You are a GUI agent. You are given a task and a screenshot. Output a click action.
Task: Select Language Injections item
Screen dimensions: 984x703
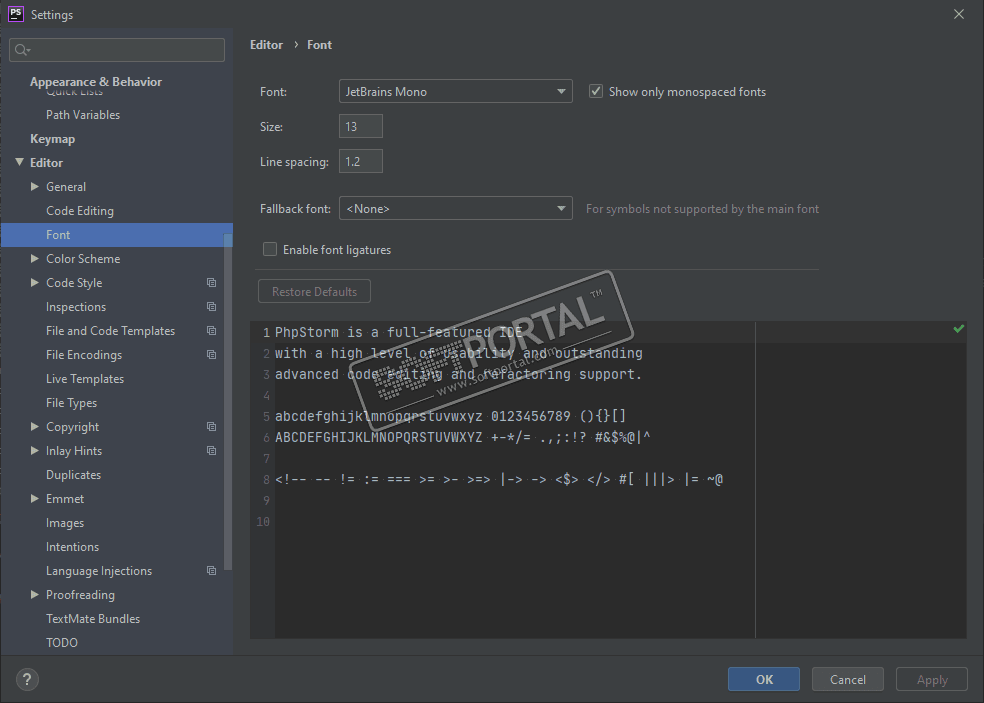coord(99,571)
